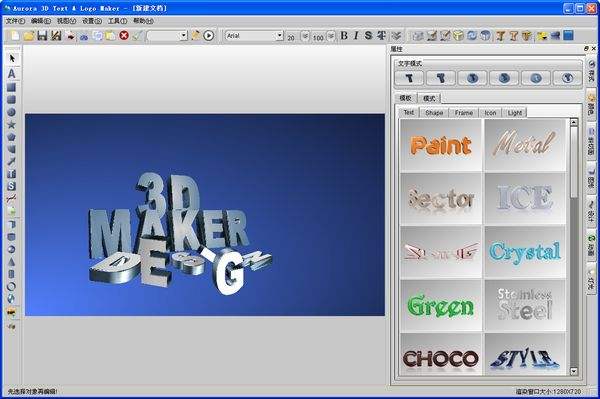Screen dimensions: 600x399
Task: Click the style list scroll down arrow
Action: (573, 371)
